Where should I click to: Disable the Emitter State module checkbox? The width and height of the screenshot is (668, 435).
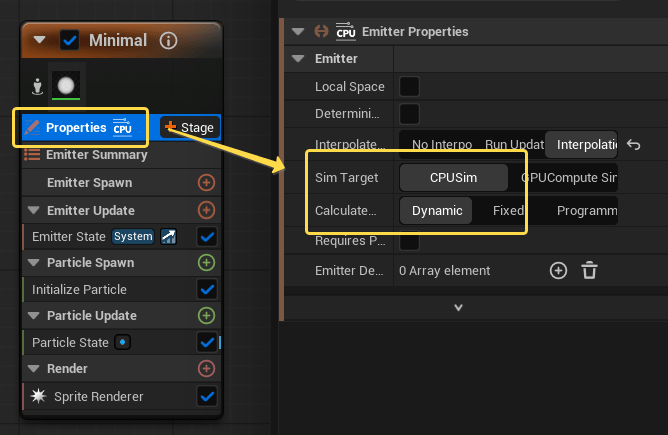tap(207, 237)
